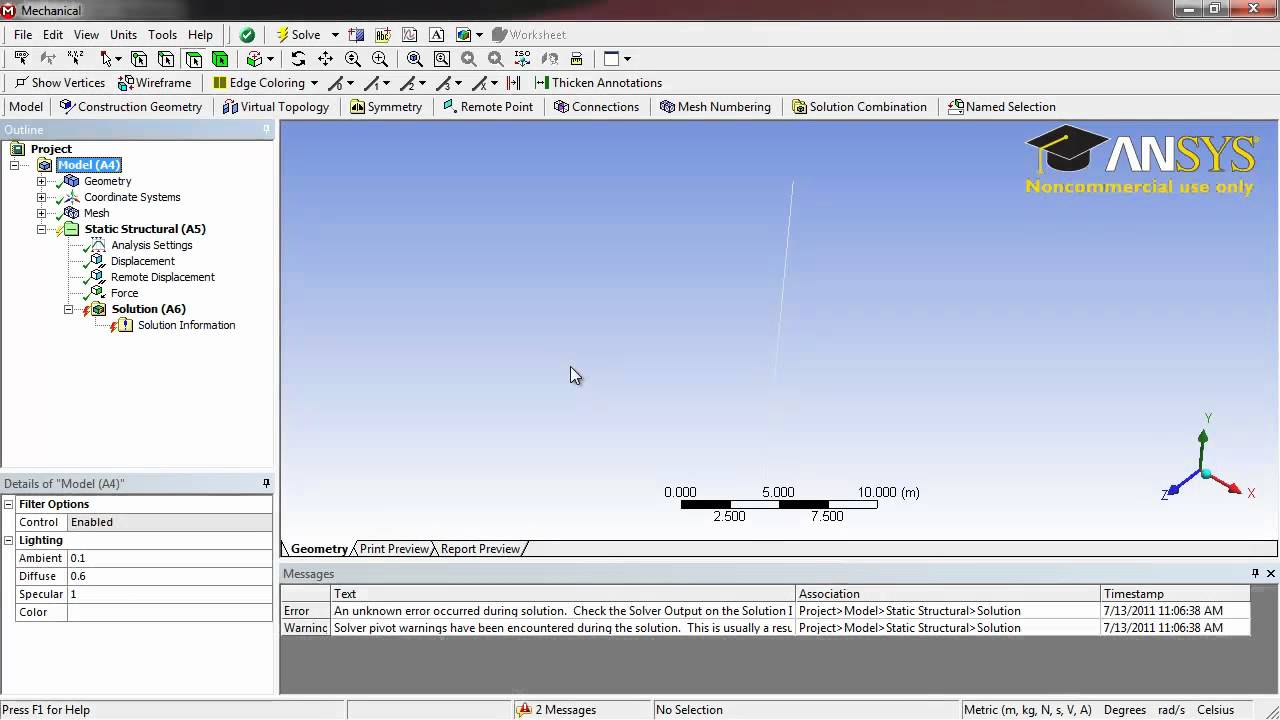Click the Label tool icon
The height and width of the screenshot is (720, 1280).
click(21, 59)
